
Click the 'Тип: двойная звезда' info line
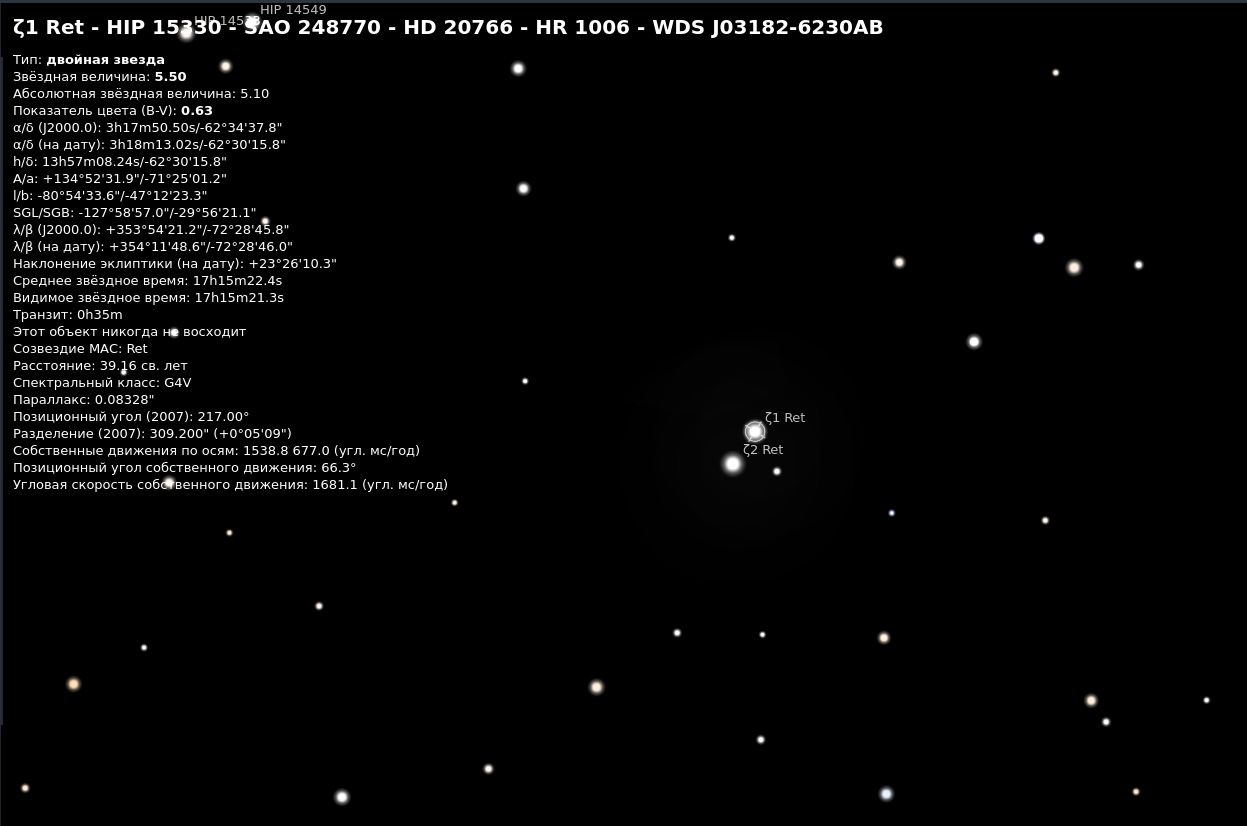(x=89, y=60)
